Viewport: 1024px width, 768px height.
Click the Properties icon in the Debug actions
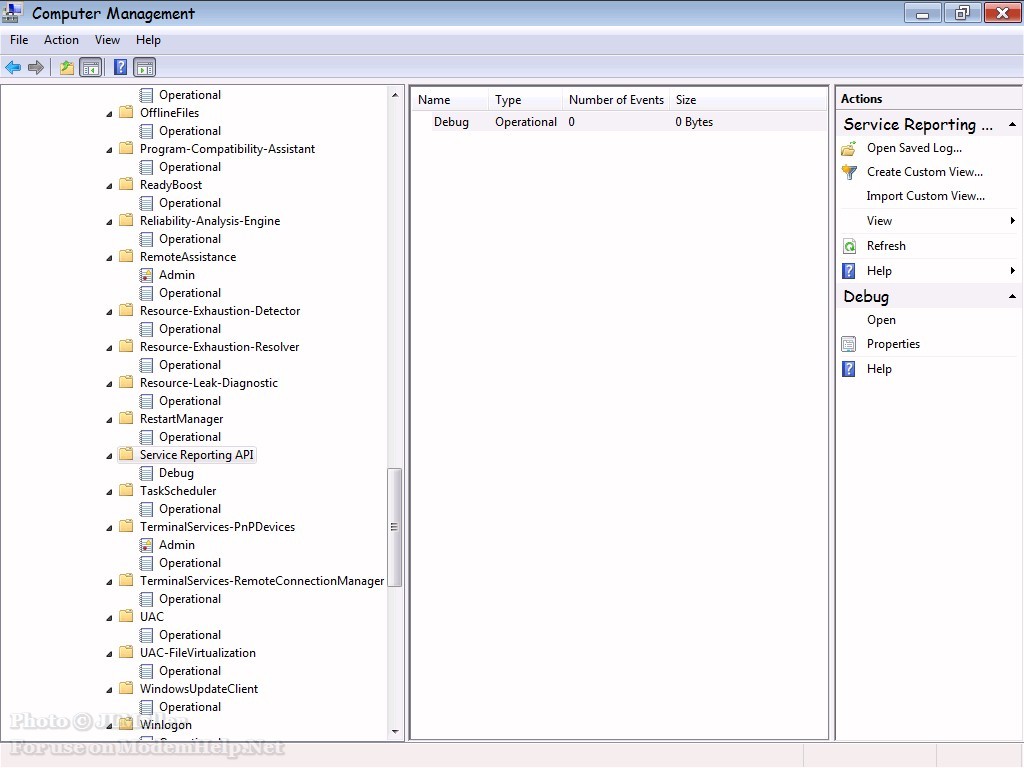pos(849,344)
